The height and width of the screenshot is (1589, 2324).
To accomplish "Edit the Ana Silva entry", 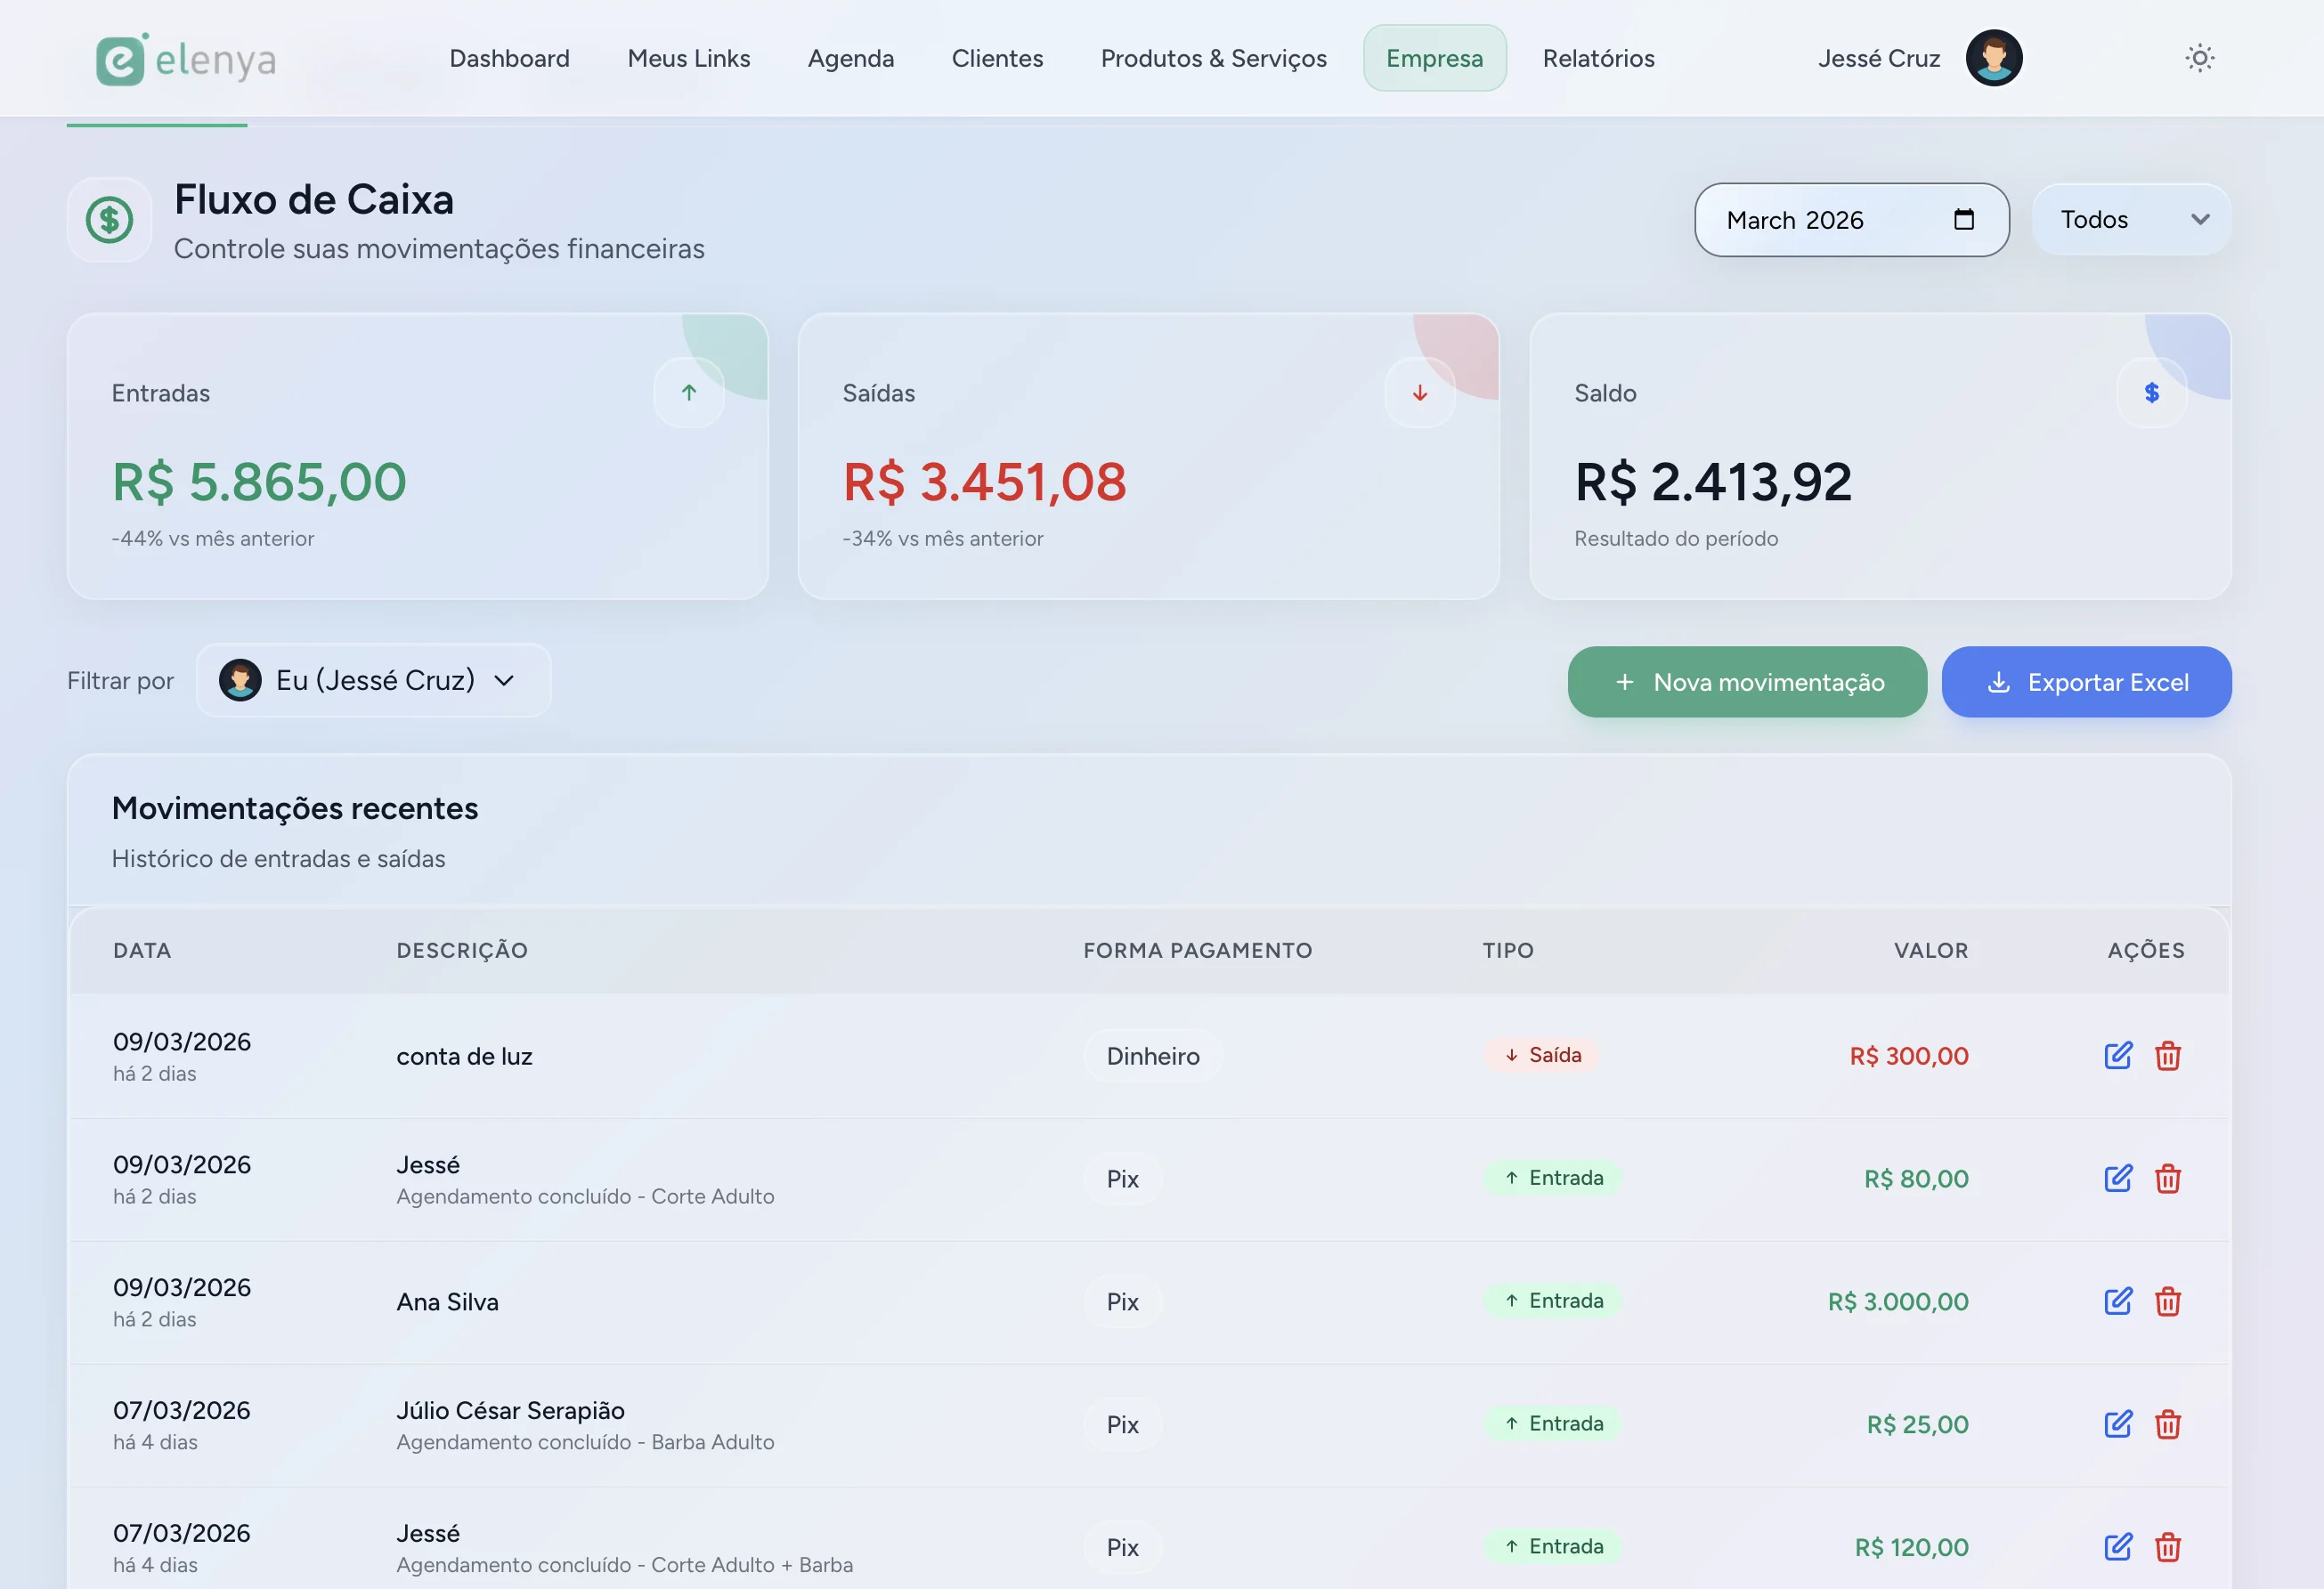I will 2118,1302.
